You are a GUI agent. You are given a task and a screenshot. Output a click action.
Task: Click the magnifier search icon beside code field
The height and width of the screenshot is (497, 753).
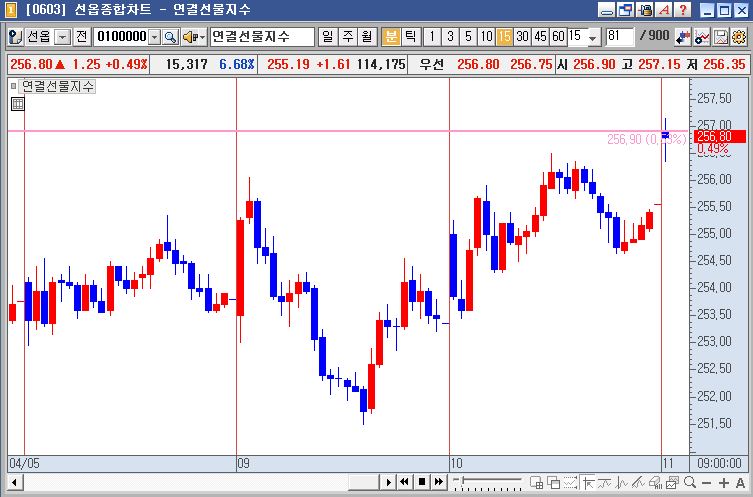click(x=170, y=37)
